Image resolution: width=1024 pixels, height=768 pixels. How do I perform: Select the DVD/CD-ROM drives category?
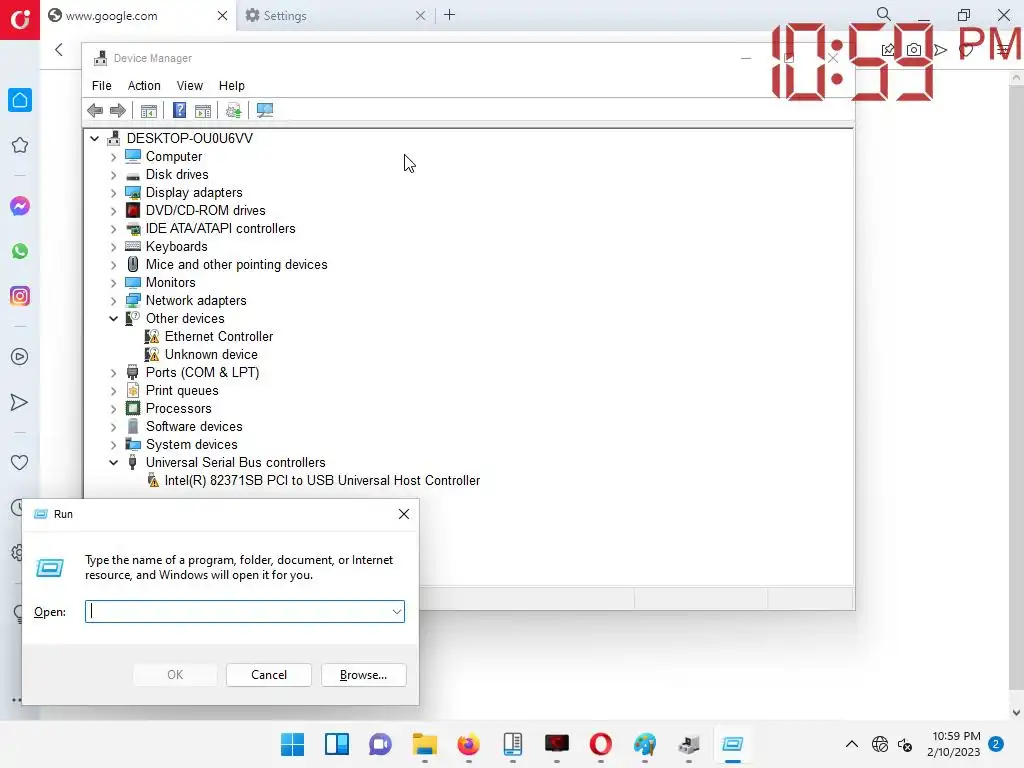click(205, 211)
